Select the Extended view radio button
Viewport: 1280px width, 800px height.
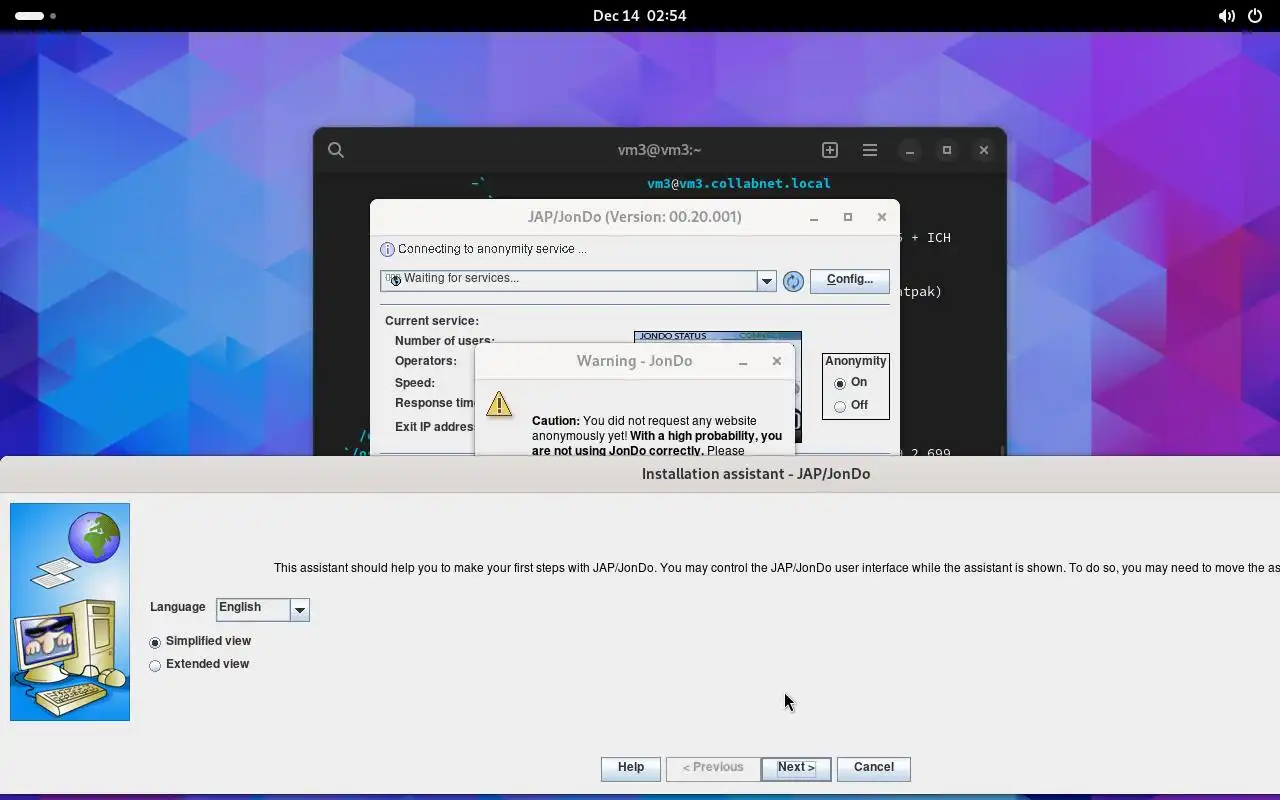coord(155,665)
